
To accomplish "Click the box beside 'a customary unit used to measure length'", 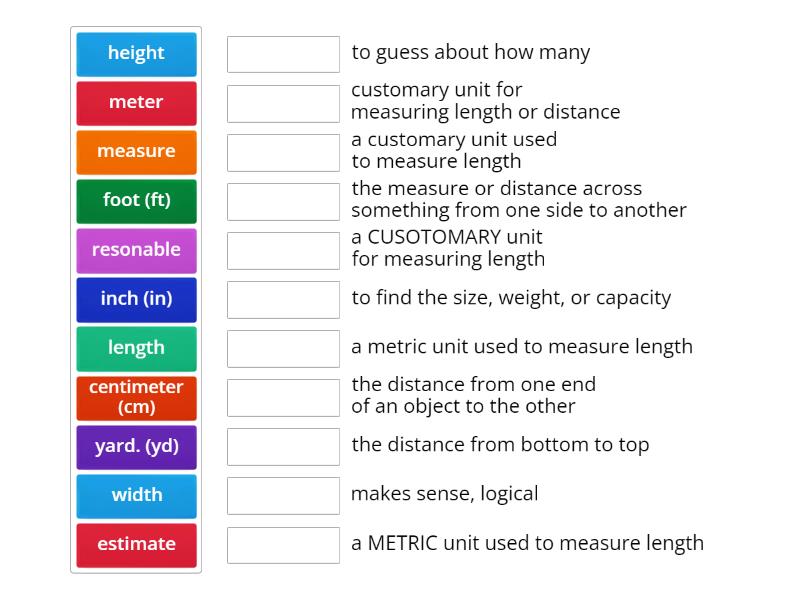I will point(283,152).
